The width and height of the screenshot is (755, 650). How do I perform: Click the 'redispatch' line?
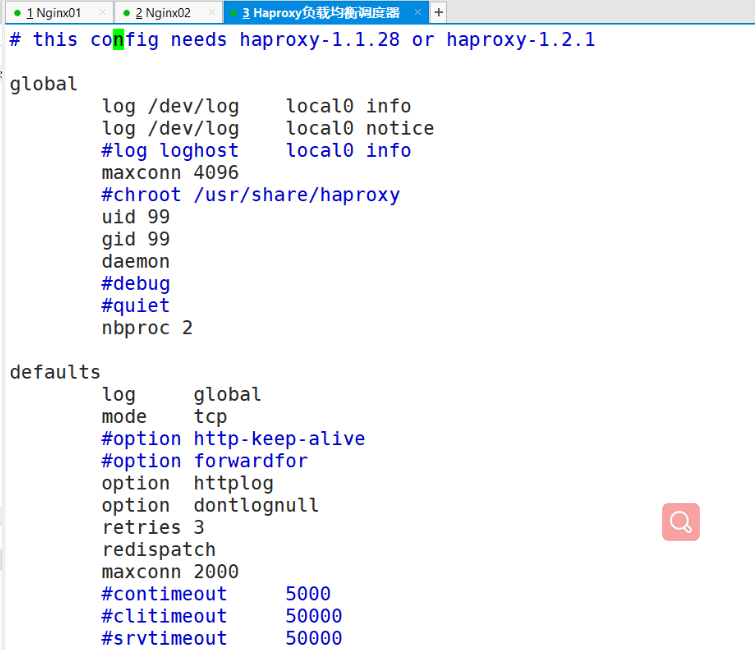pyautogui.click(x=159, y=550)
